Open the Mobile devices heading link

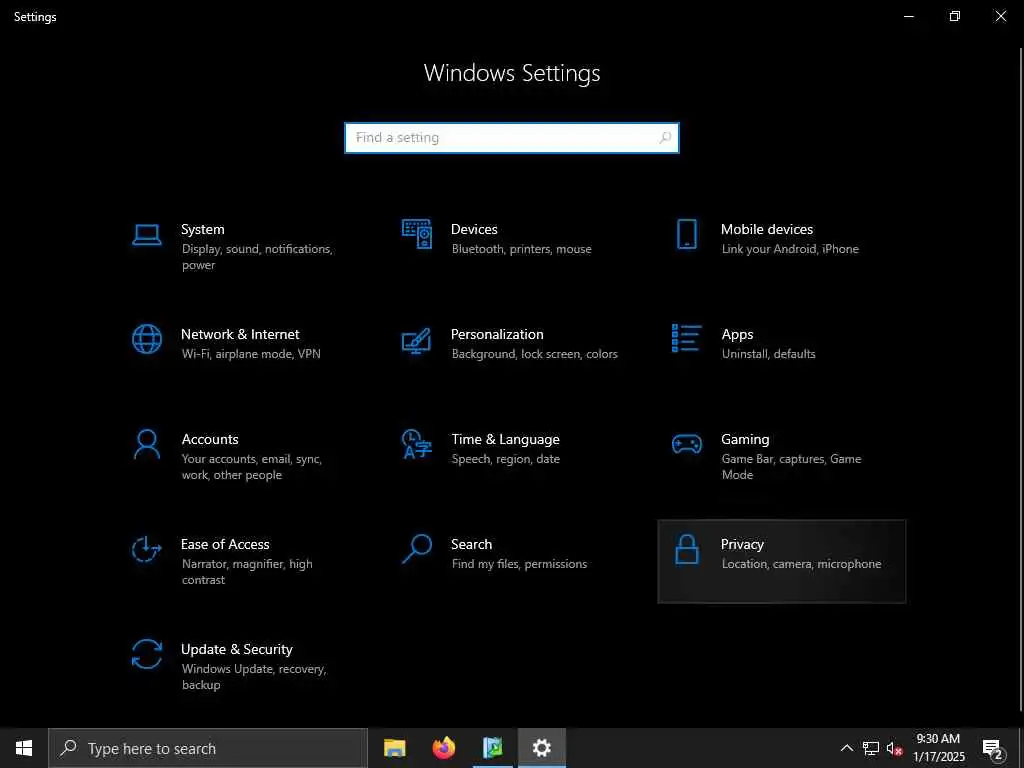(x=767, y=229)
